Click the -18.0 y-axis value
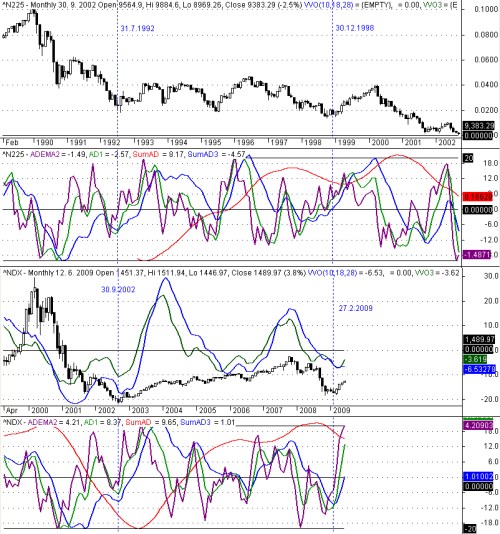 pos(490,522)
